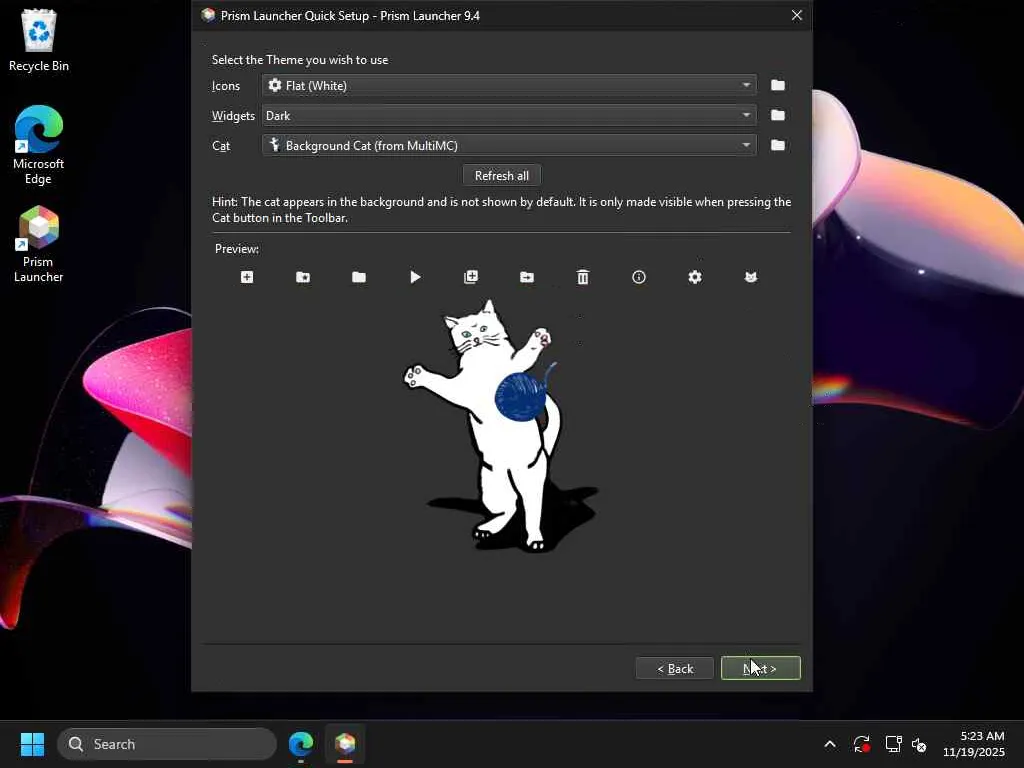This screenshot has width=1024, height=768.
Task: Click the Add Instance icon in preview toolbar
Action: [247, 277]
